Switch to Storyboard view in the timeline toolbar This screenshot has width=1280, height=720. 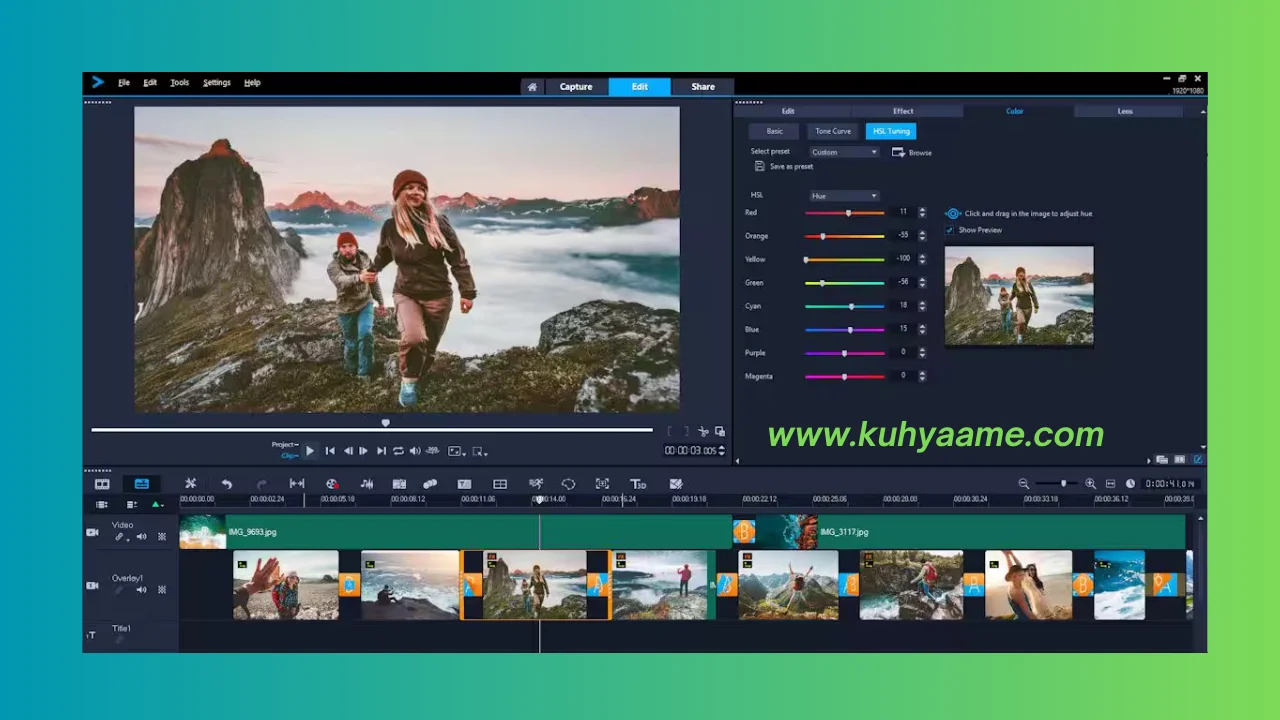point(102,484)
